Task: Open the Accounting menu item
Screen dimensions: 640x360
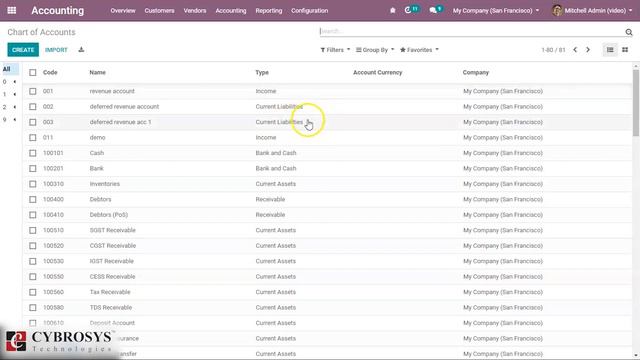Action: (x=231, y=11)
